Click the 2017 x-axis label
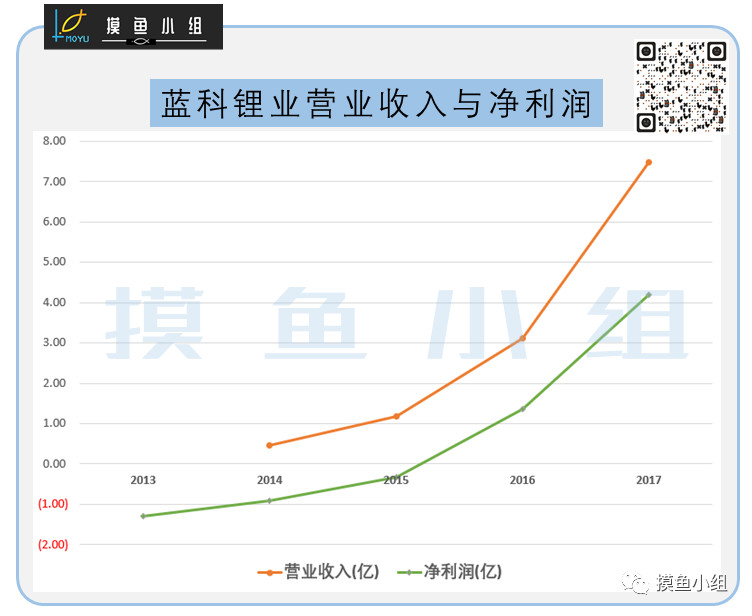The height and width of the screenshot is (616, 752). (648, 480)
